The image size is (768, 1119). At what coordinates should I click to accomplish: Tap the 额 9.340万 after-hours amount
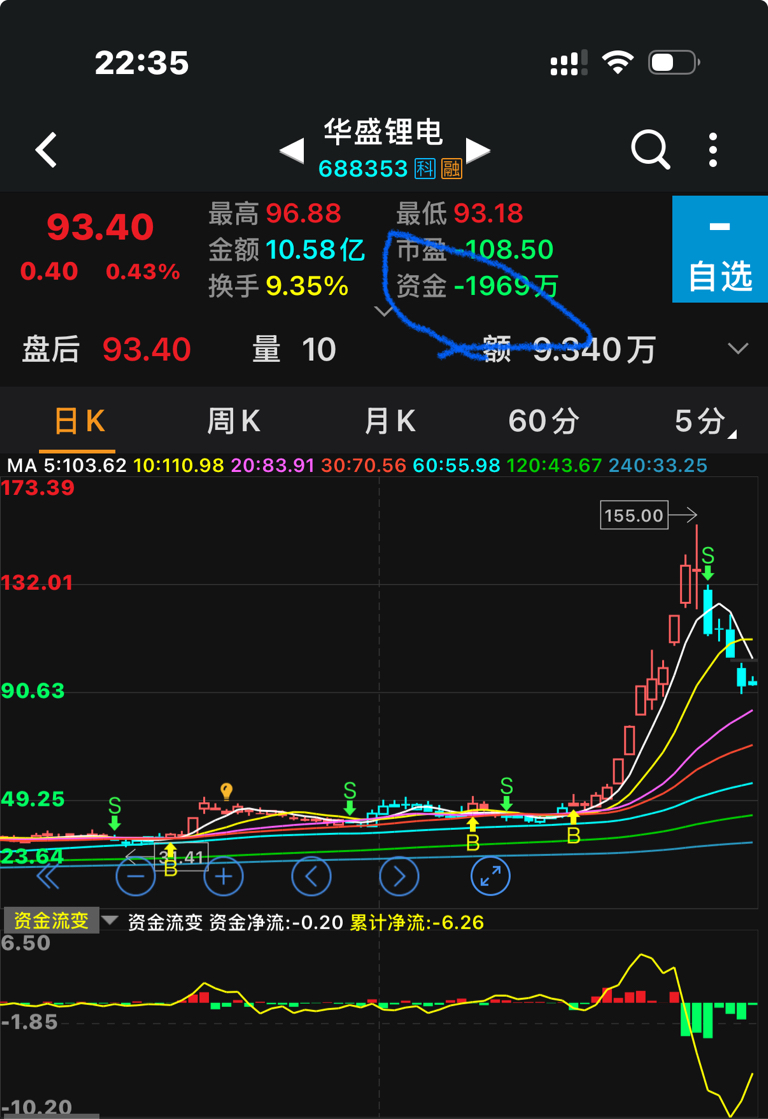tap(569, 349)
